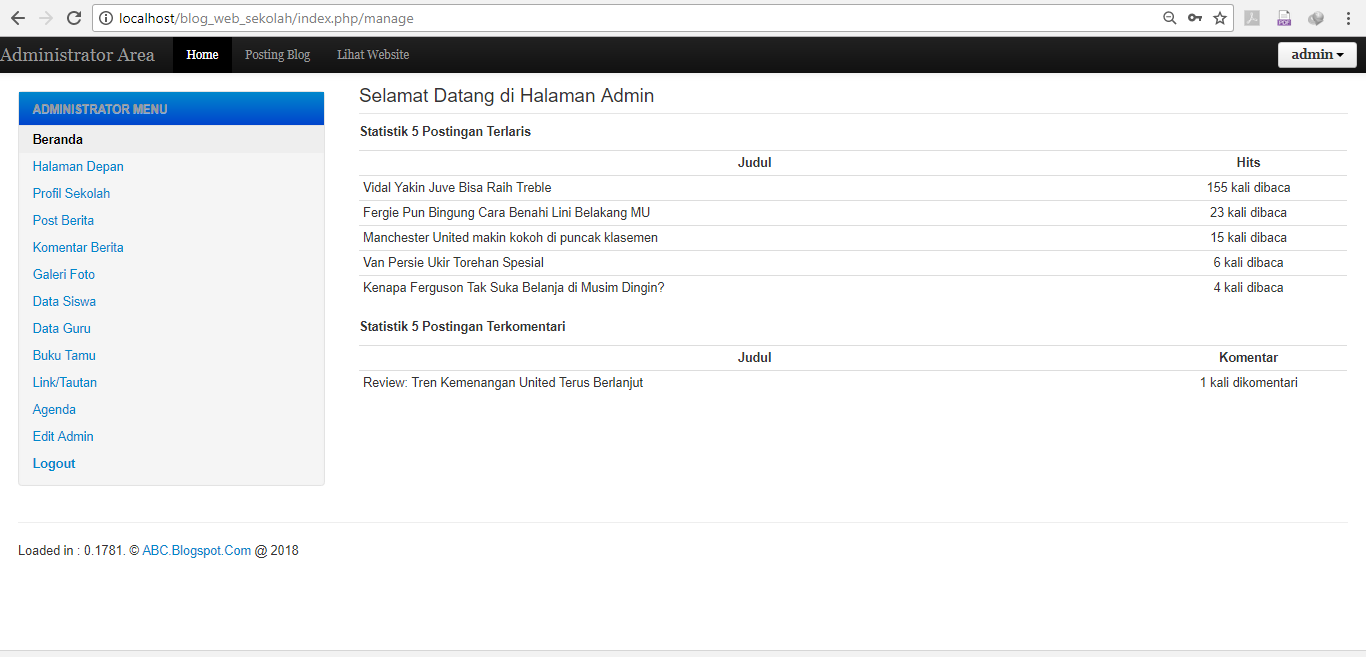
Task: Open Halaman Depan from sidebar menu
Action: [x=78, y=167]
